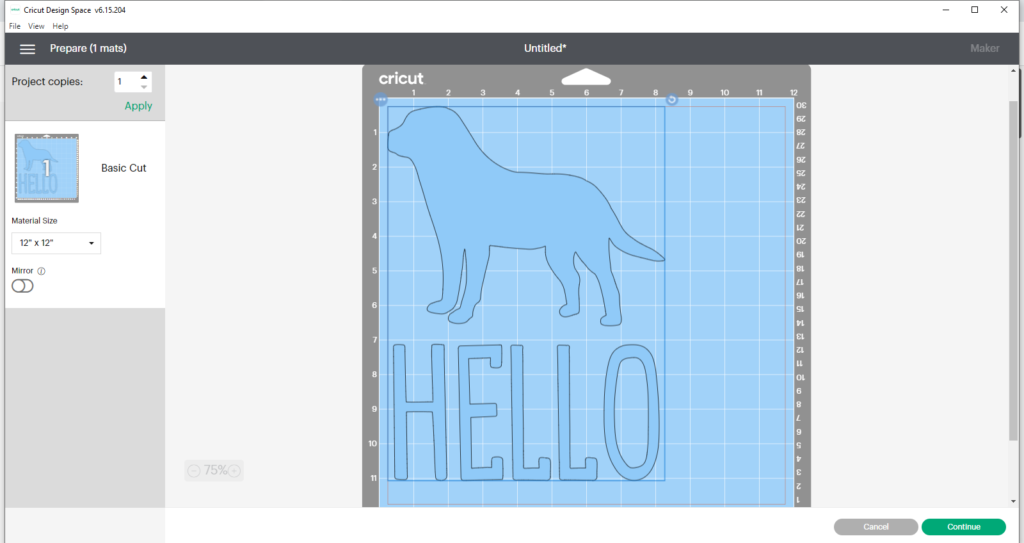Click the Cricut Design Space app icon
This screenshot has width=1024, height=543.
(14, 10)
